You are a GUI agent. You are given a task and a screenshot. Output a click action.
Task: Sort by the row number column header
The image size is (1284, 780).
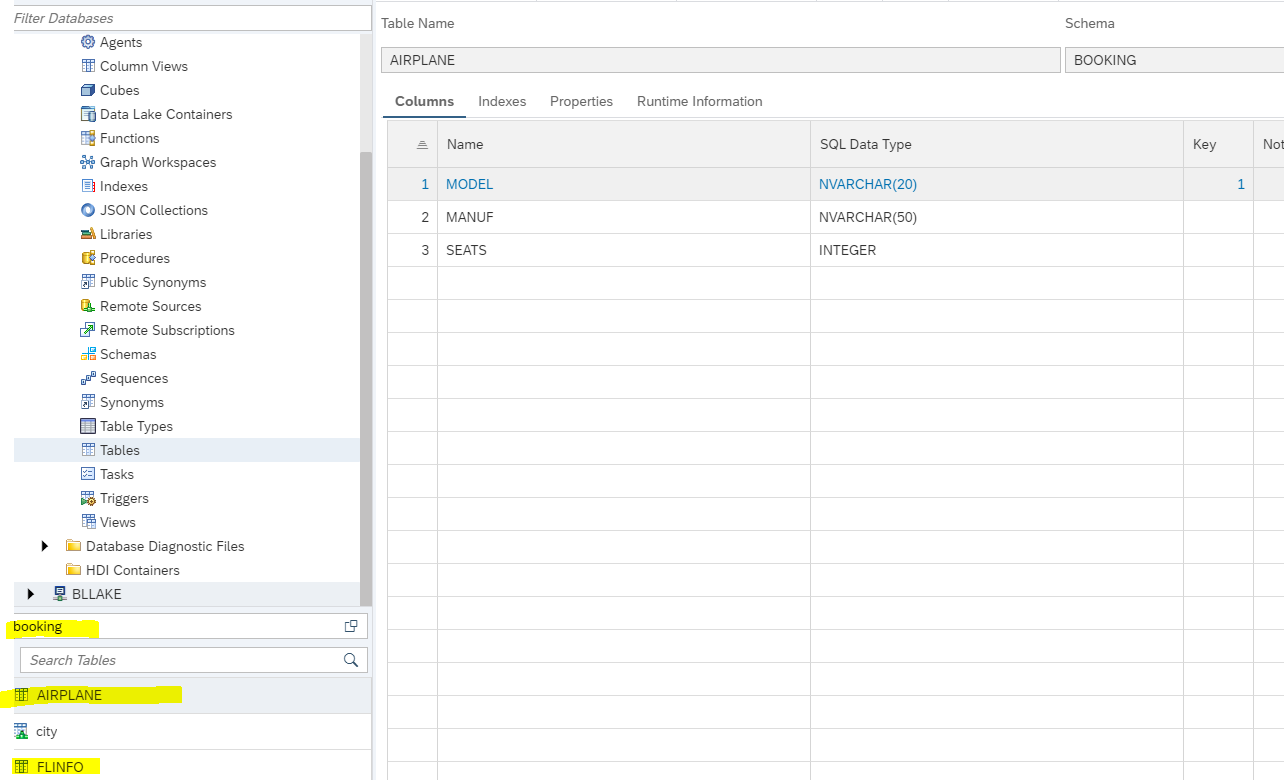pos(422,145)
